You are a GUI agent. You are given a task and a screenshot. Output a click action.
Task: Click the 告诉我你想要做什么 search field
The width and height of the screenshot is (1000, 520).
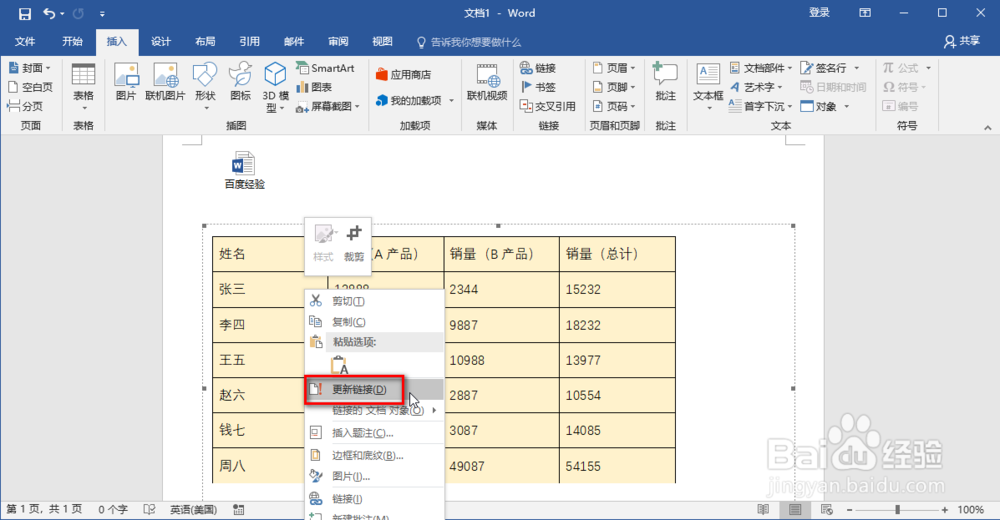point(469,42)
